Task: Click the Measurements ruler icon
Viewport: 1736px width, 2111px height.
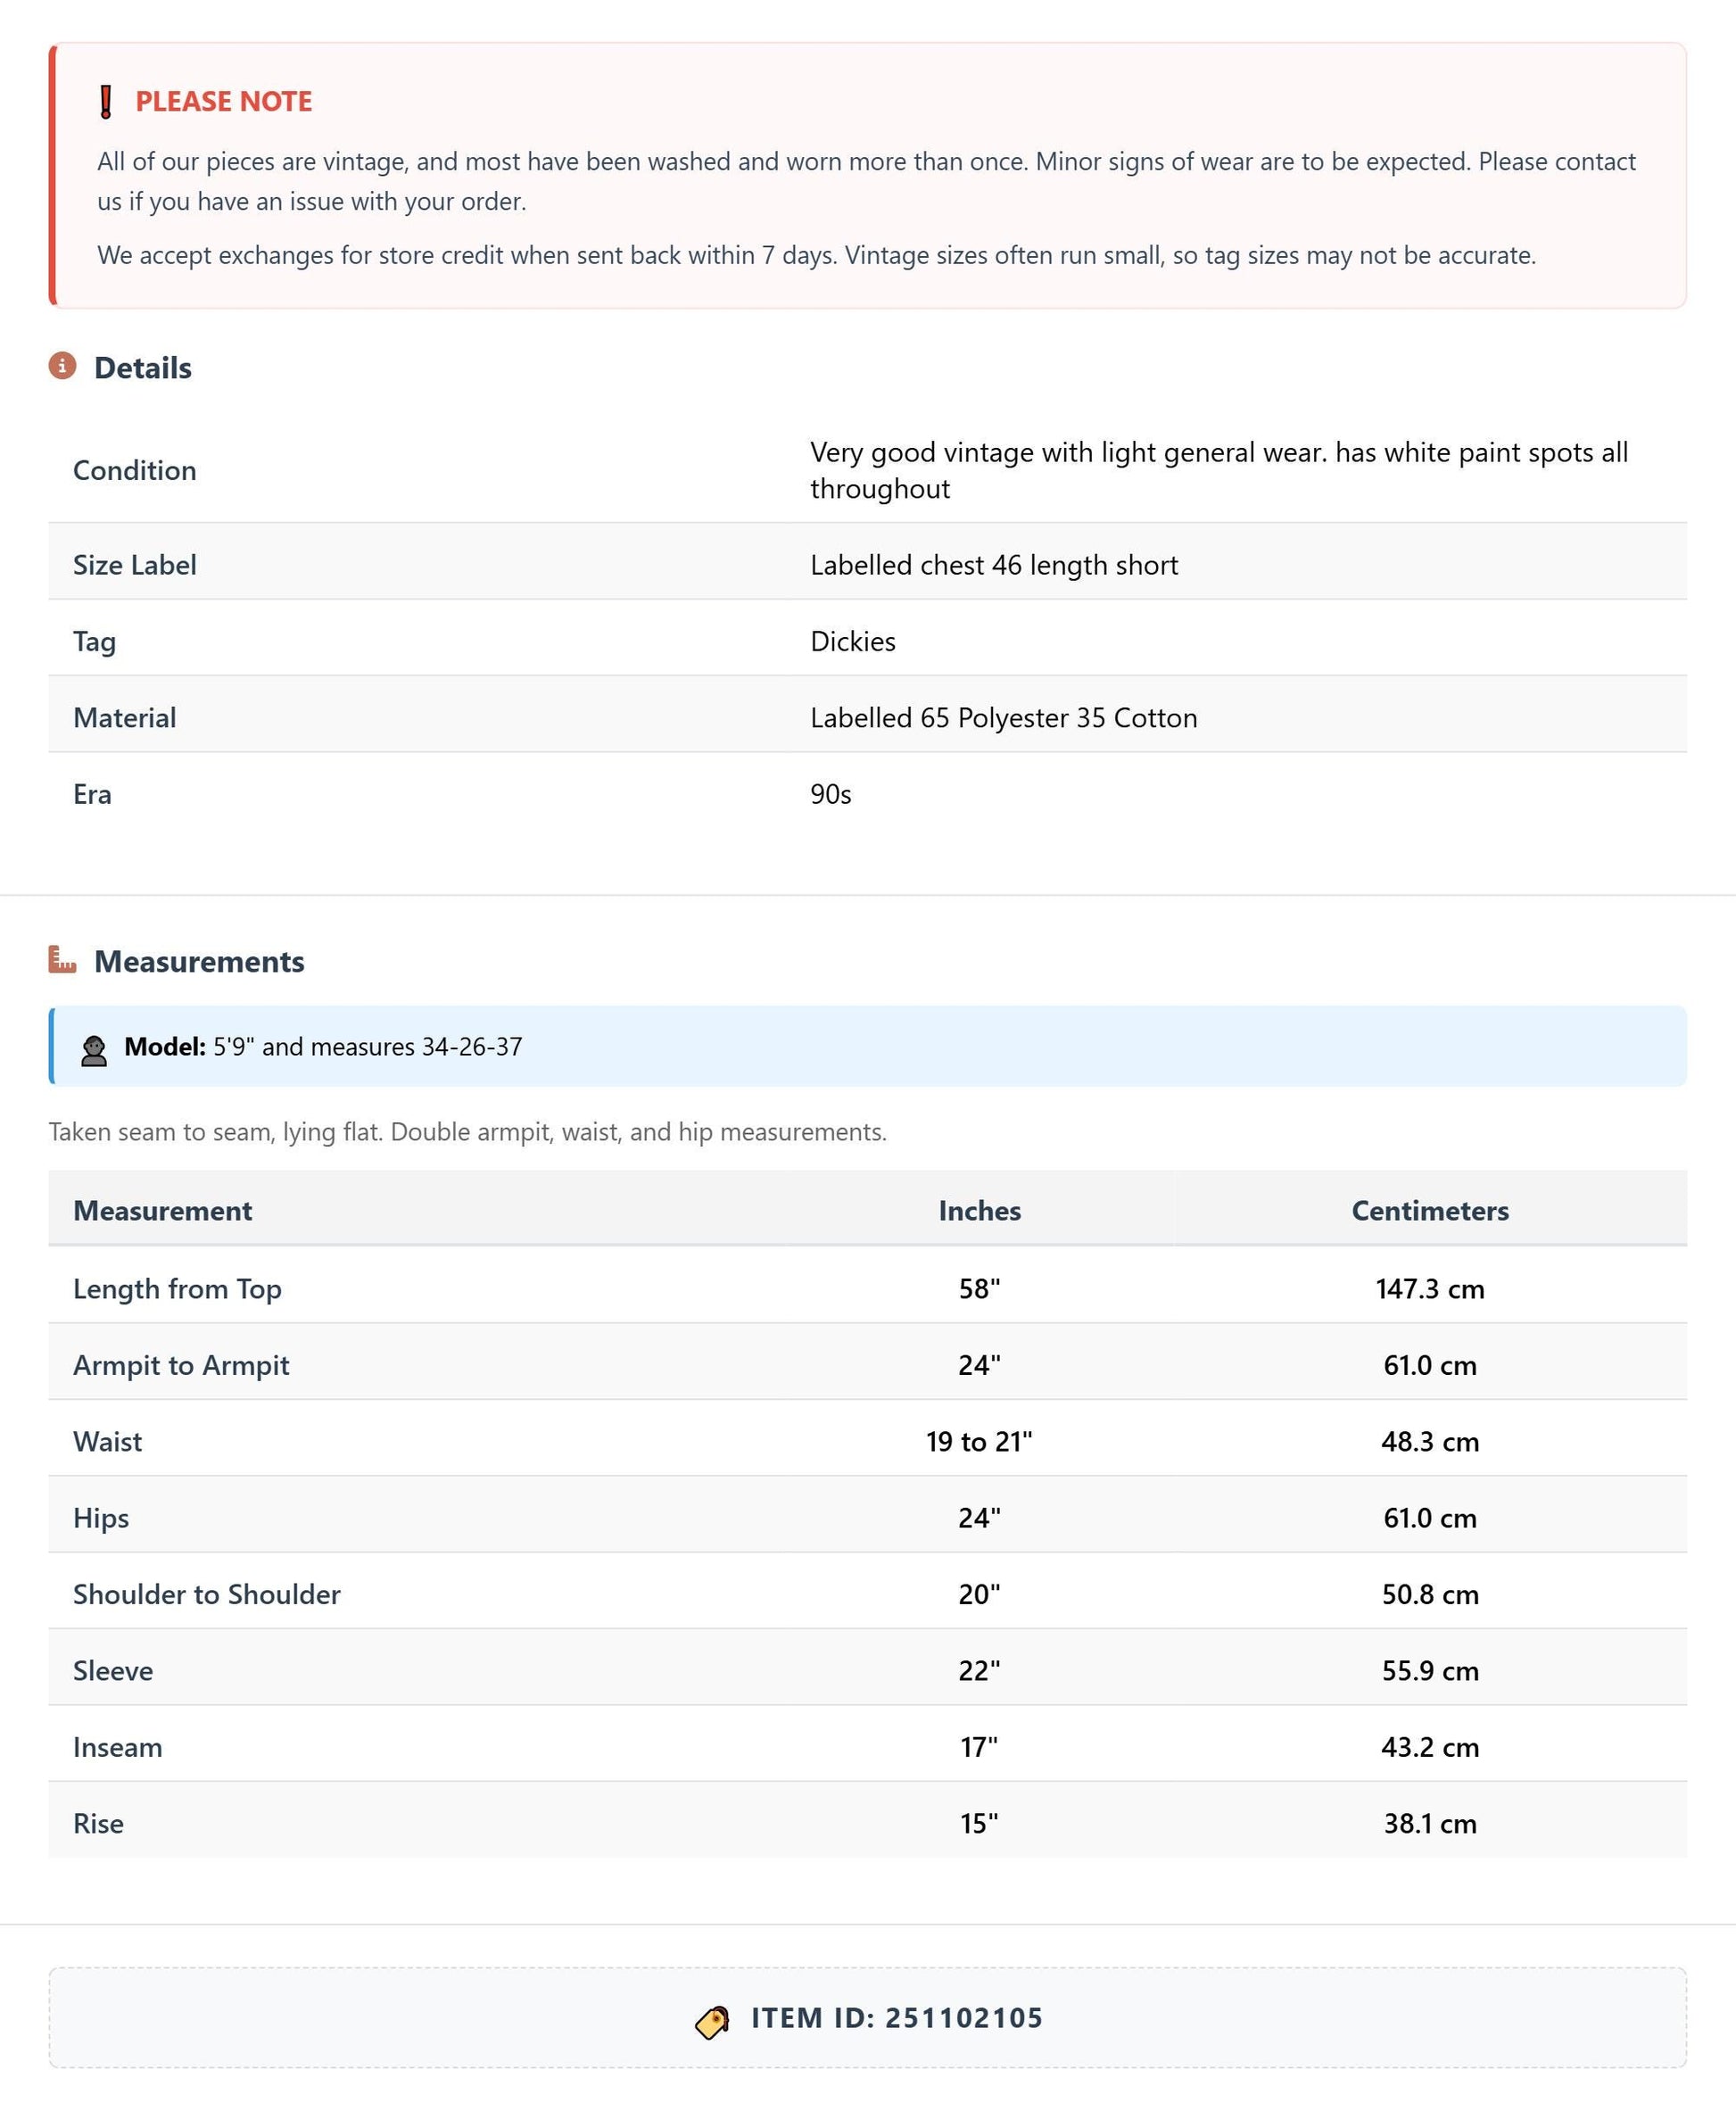Action: [62, 960]
